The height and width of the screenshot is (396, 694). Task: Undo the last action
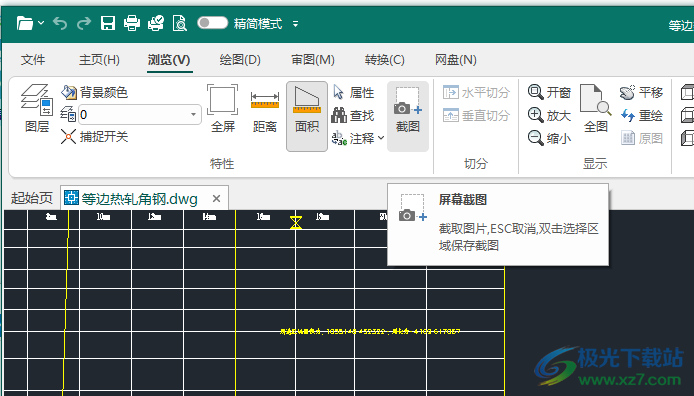pos(60,23)
